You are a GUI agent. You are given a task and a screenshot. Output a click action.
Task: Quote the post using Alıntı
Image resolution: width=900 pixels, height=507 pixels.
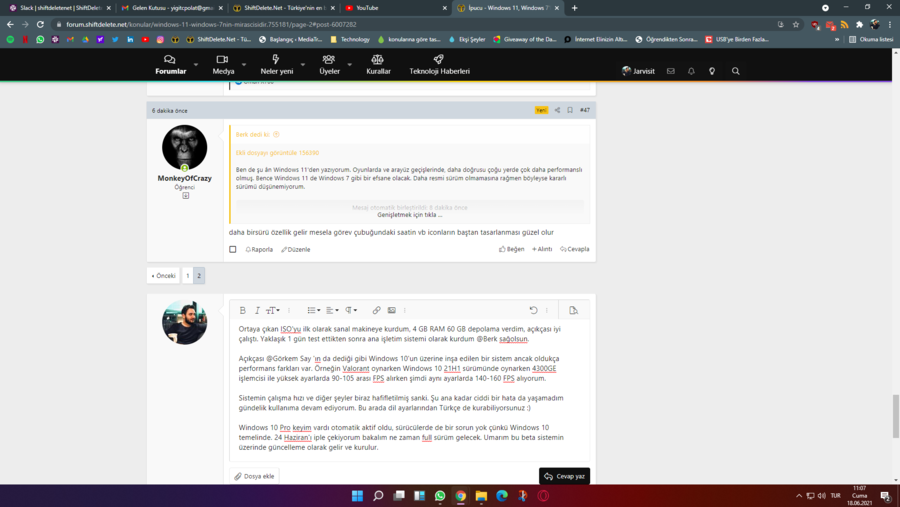pos(542,249)
